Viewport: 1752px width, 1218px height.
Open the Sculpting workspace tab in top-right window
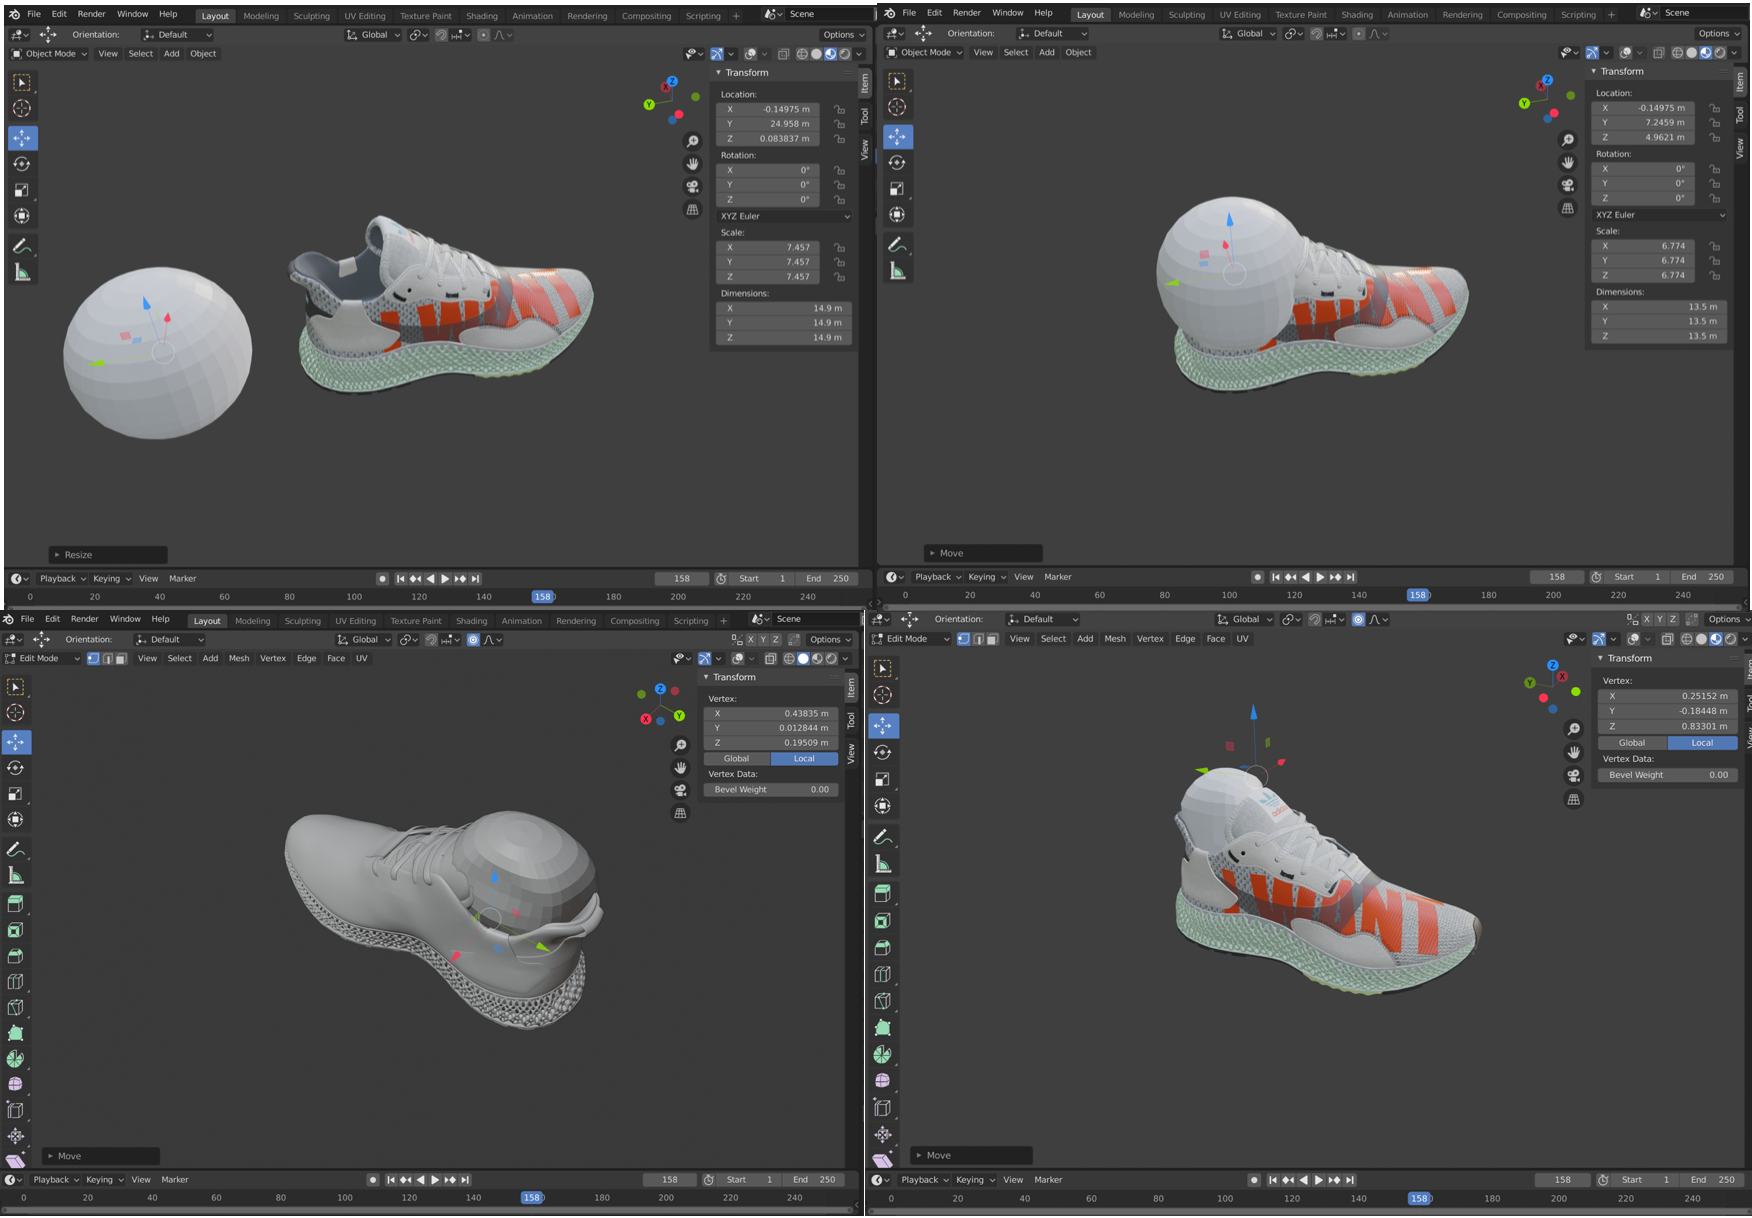pos(1187,15)
